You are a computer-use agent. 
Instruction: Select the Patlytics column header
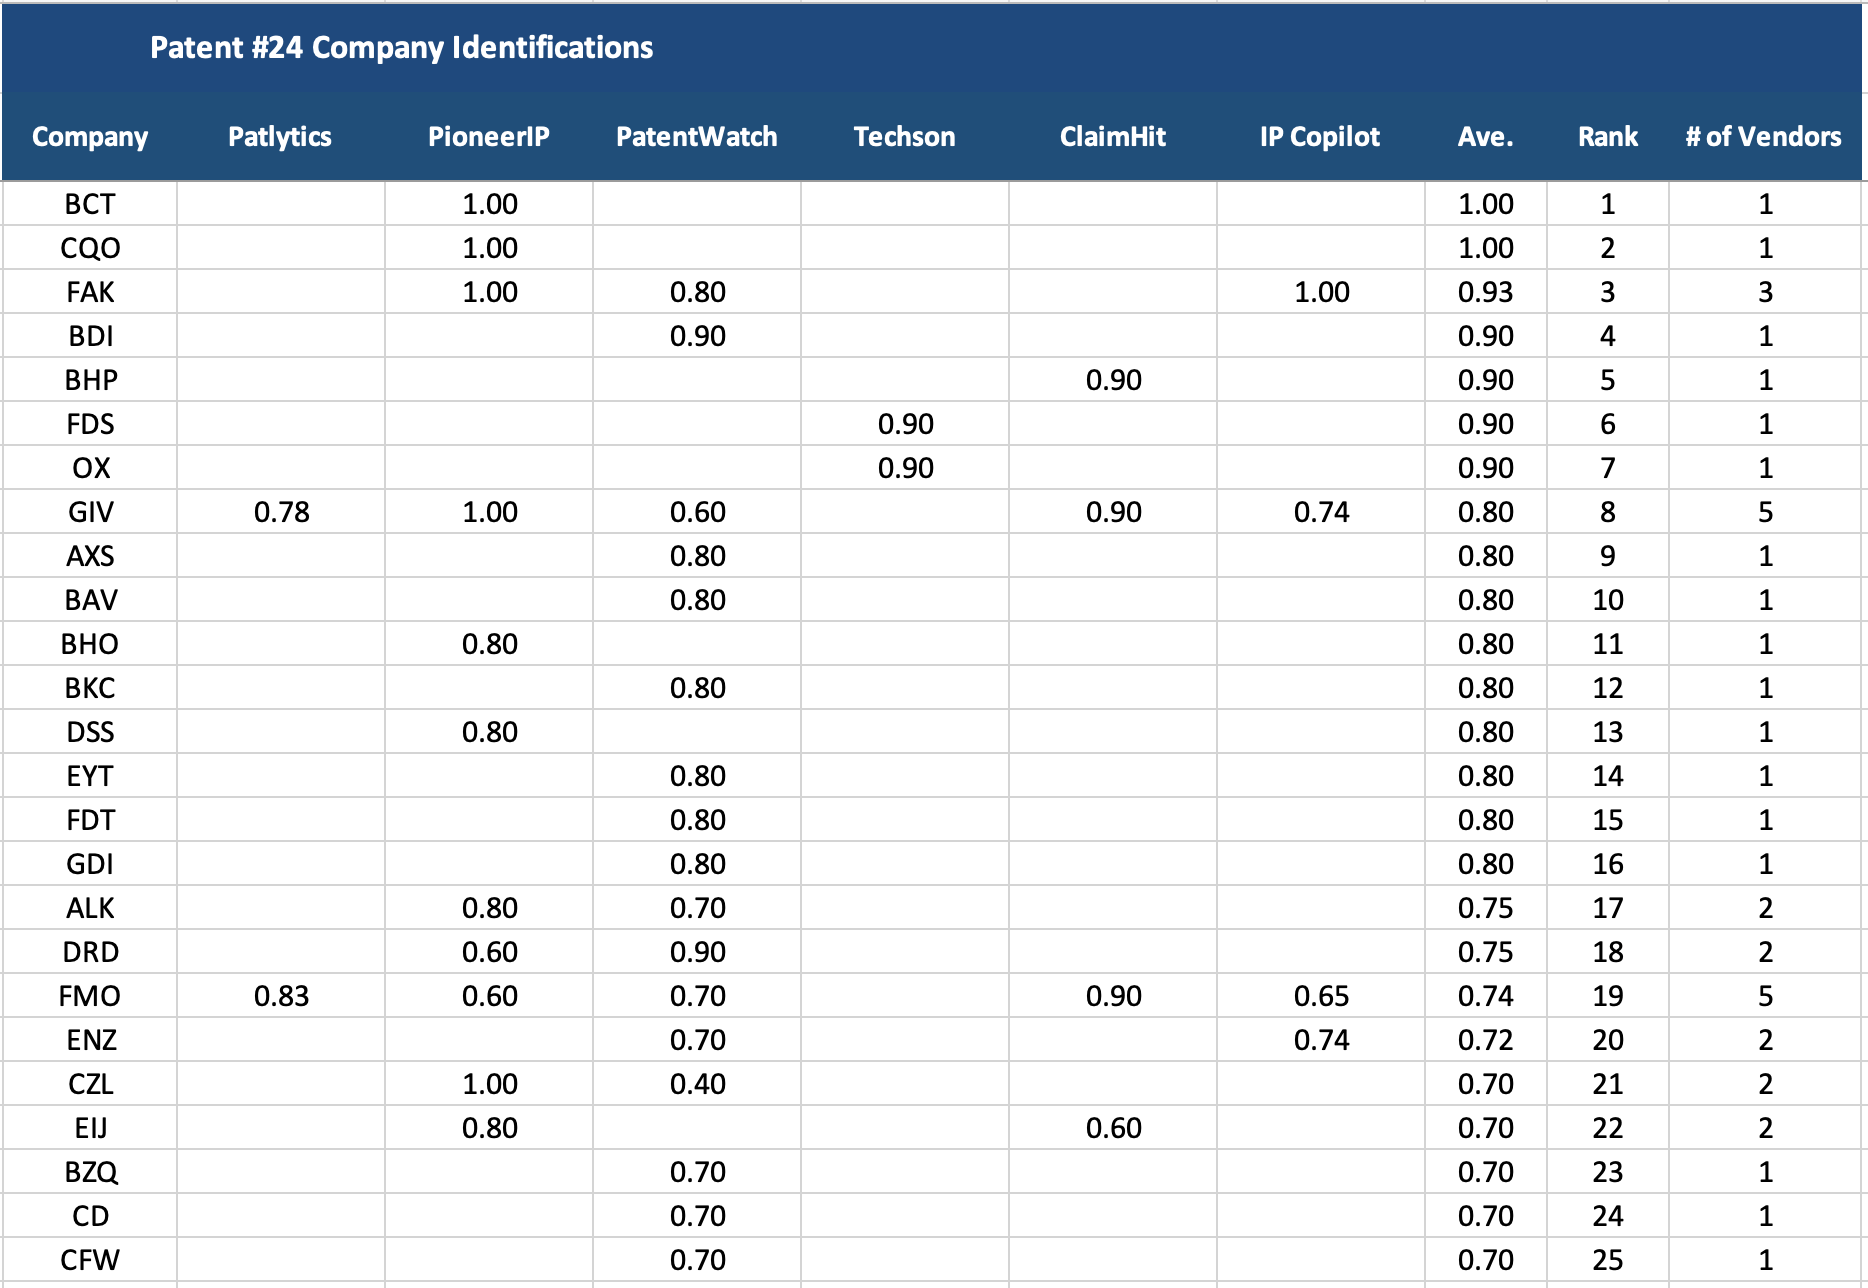[280, 137]
